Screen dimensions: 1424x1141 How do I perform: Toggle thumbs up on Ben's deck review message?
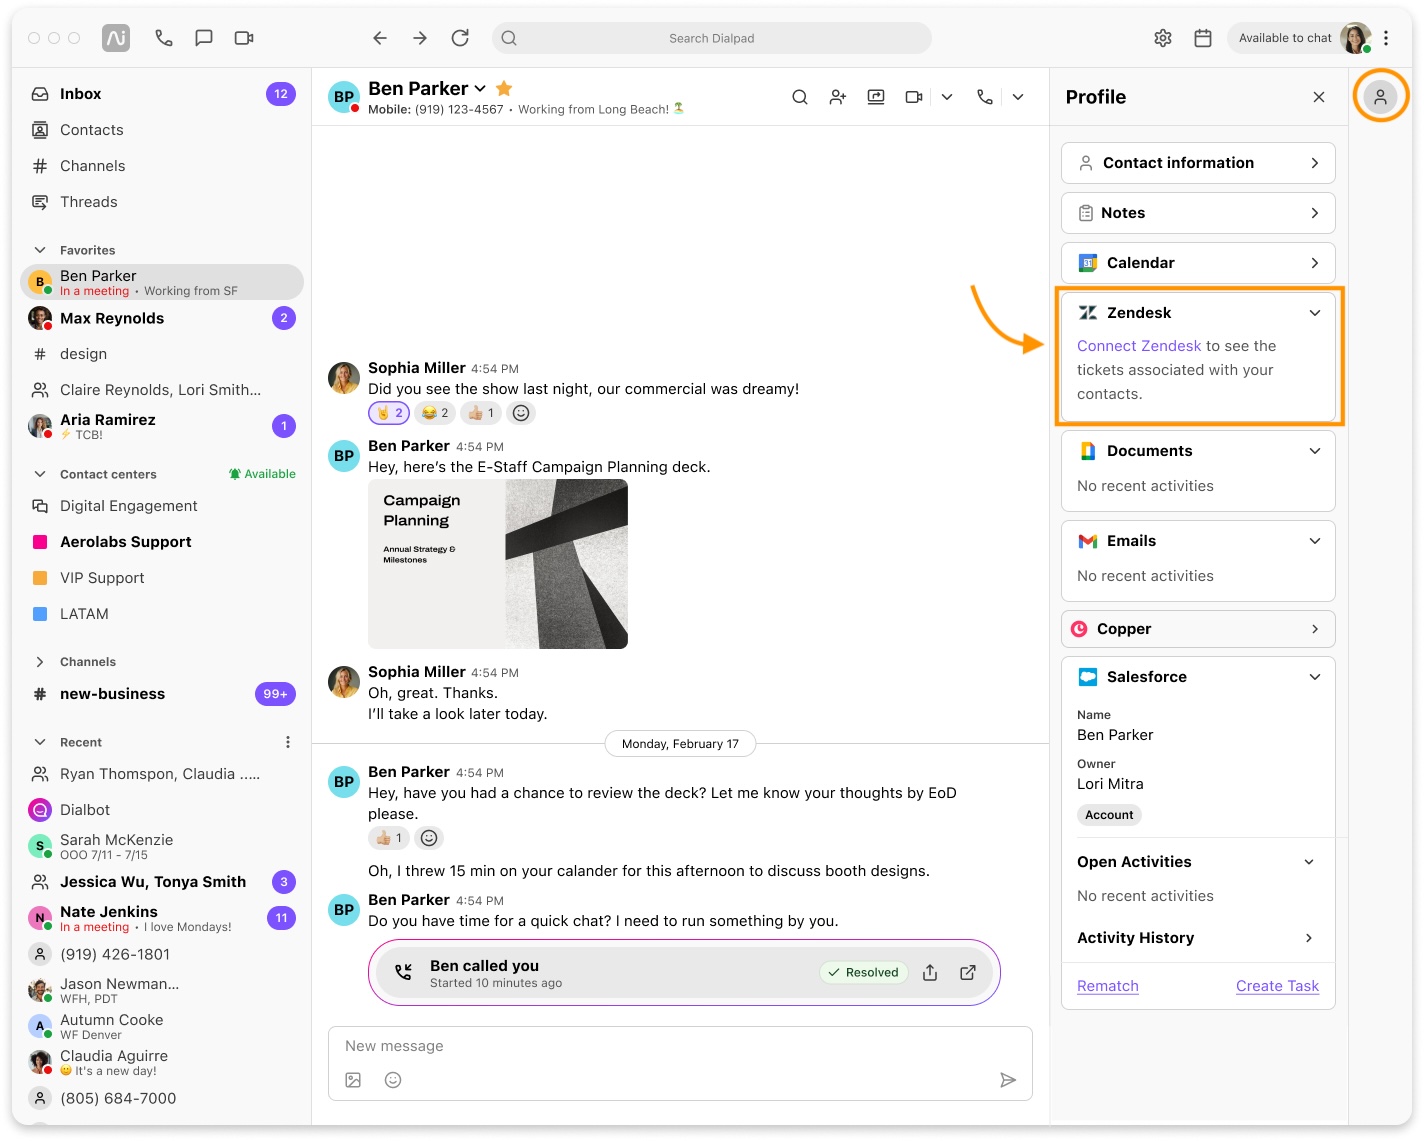[x=389, y=838]
